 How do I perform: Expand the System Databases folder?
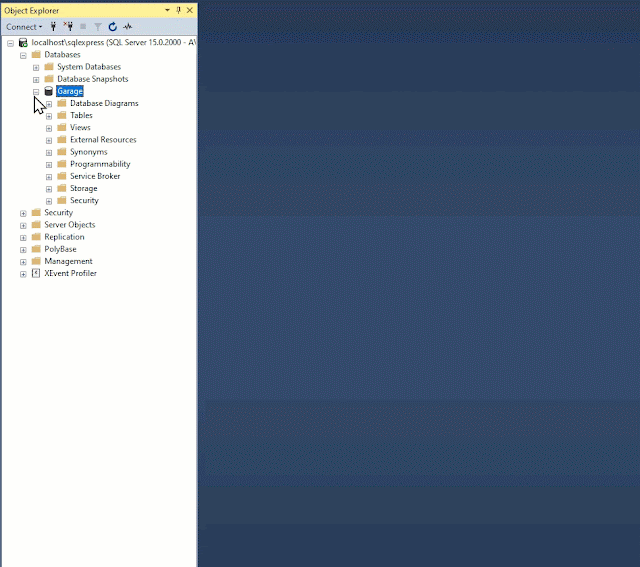point(36,67)
